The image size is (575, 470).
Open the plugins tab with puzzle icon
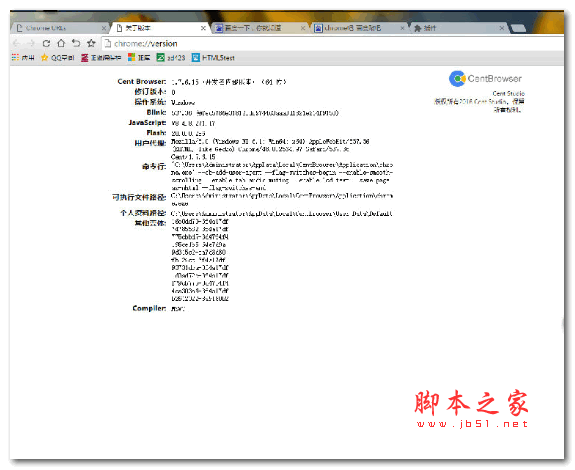click(458, 28)
